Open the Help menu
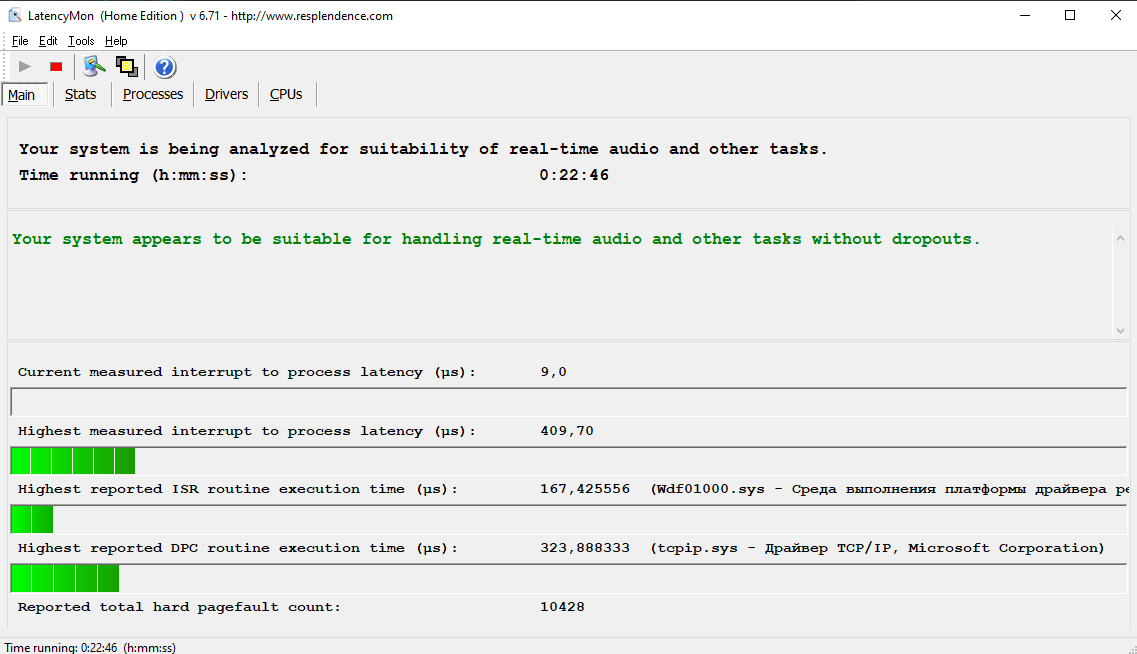1137x654 pixels. 116,41
